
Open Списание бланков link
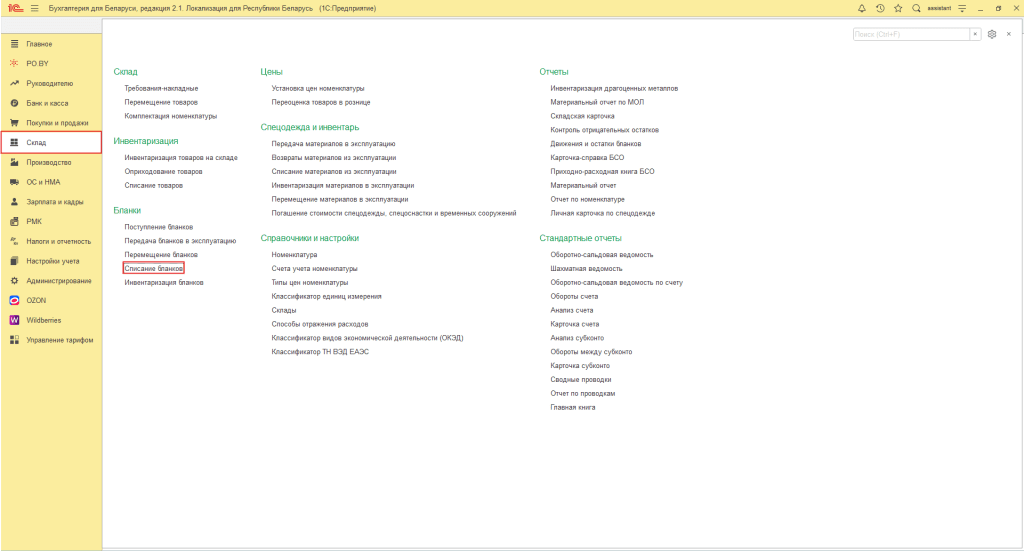pos(153,268)
